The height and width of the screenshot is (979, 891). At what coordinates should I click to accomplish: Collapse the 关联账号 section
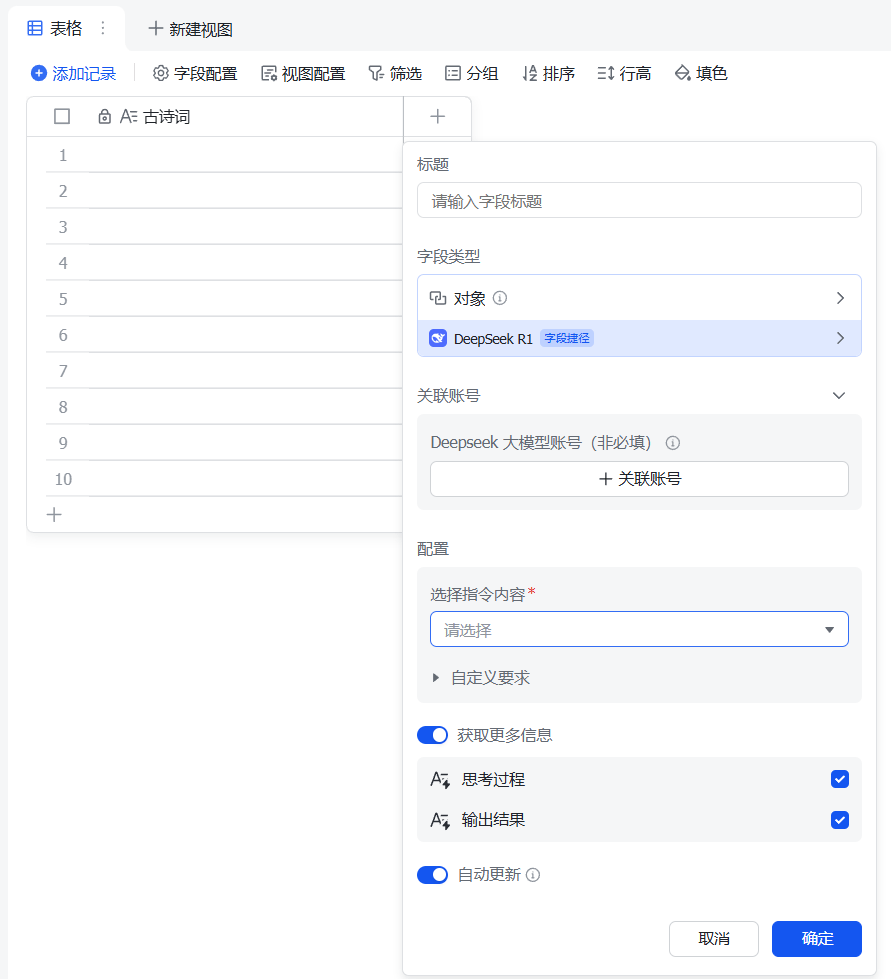tap(839, 396)
